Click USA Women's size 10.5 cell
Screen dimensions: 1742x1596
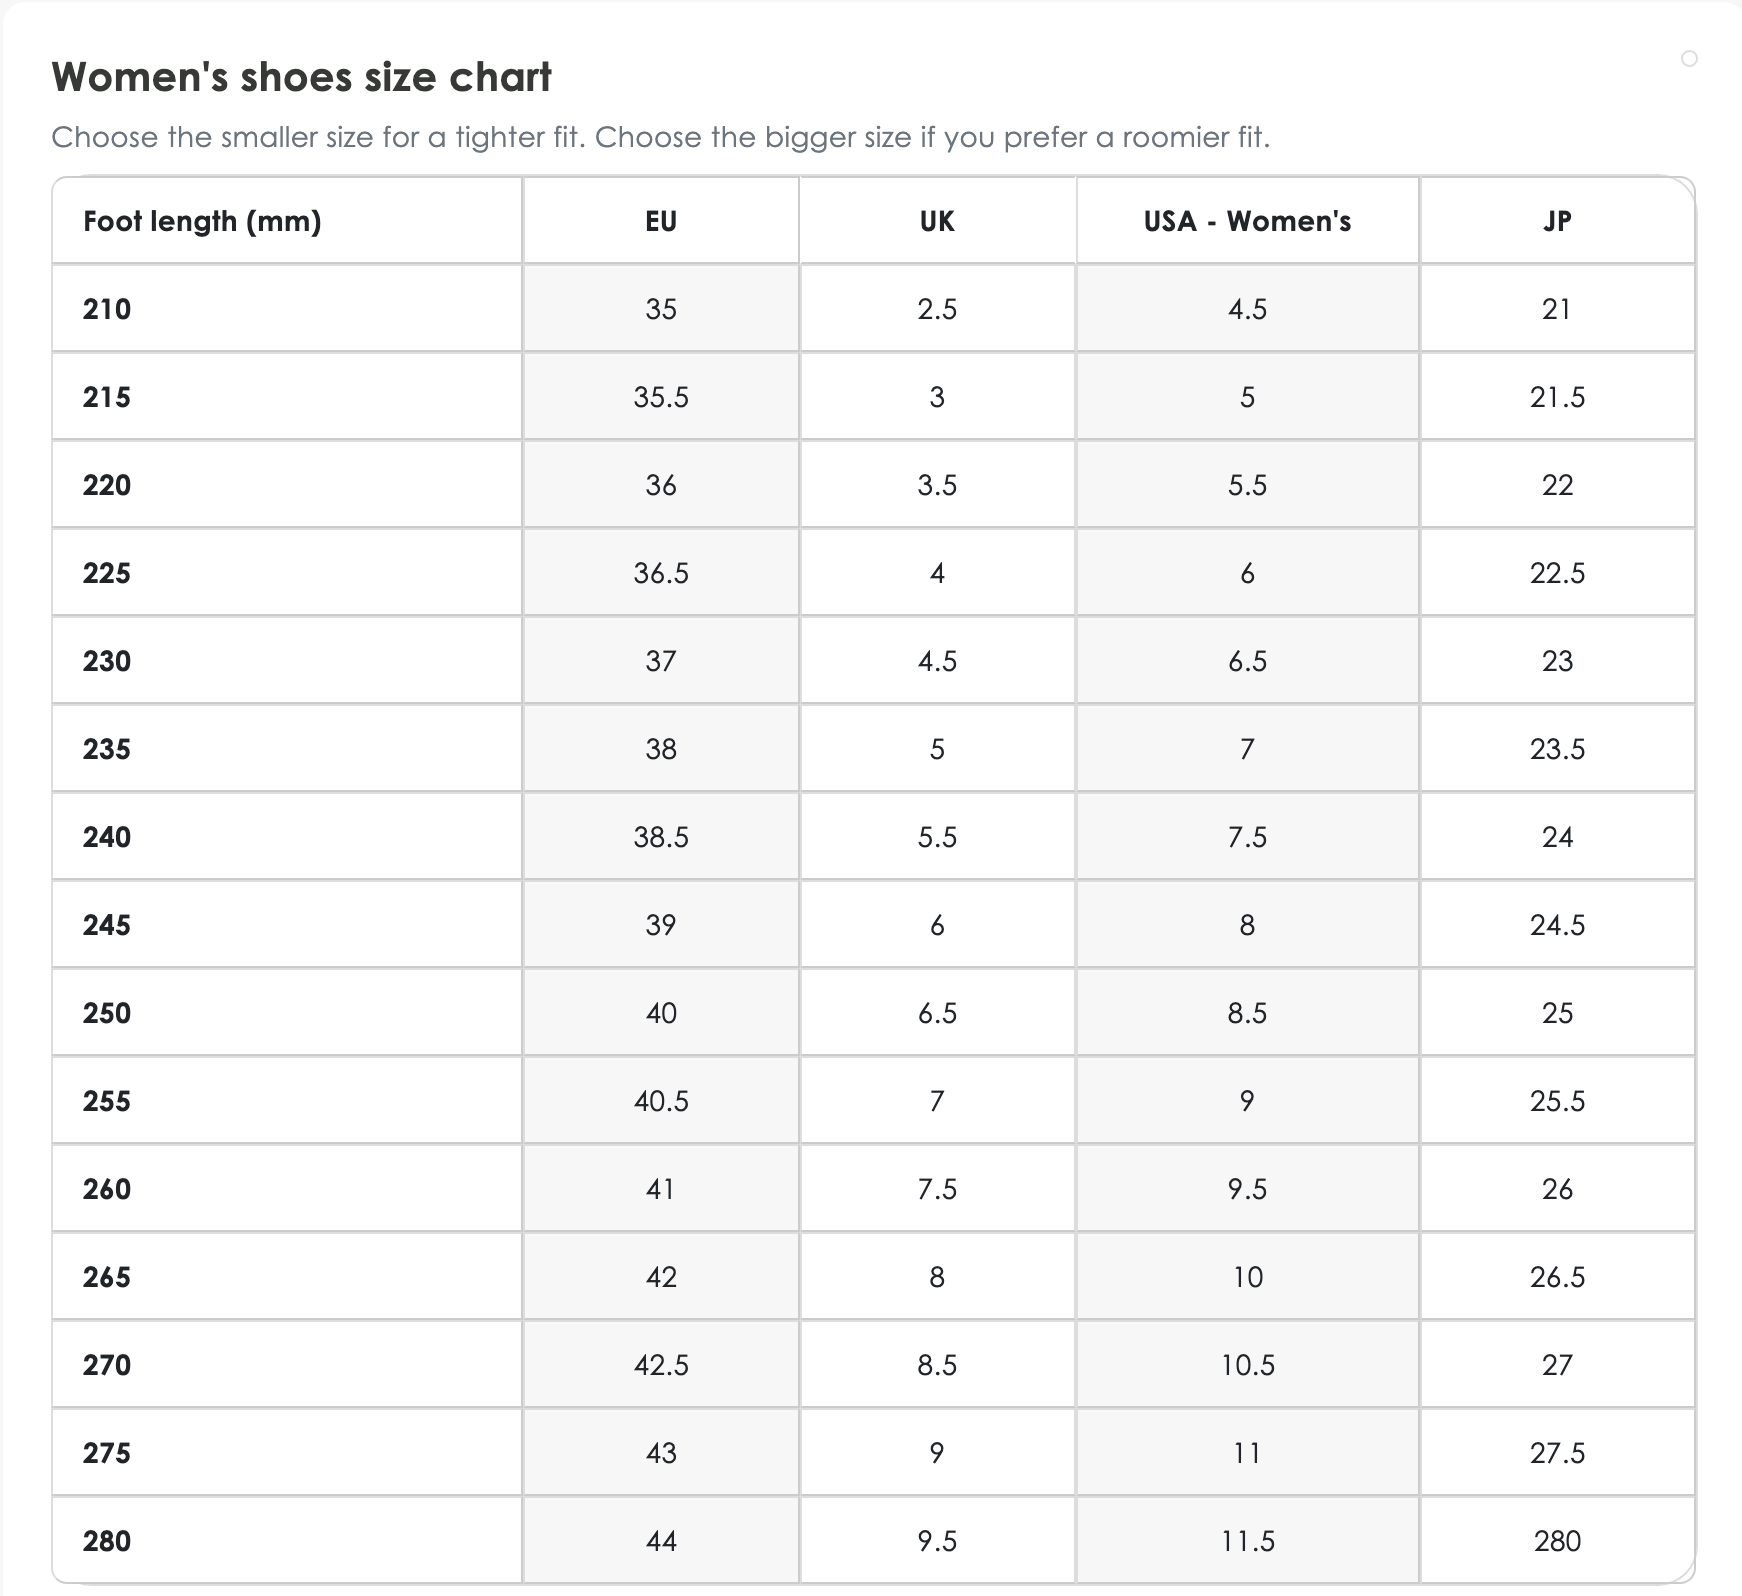(x=1247, y=1365)
